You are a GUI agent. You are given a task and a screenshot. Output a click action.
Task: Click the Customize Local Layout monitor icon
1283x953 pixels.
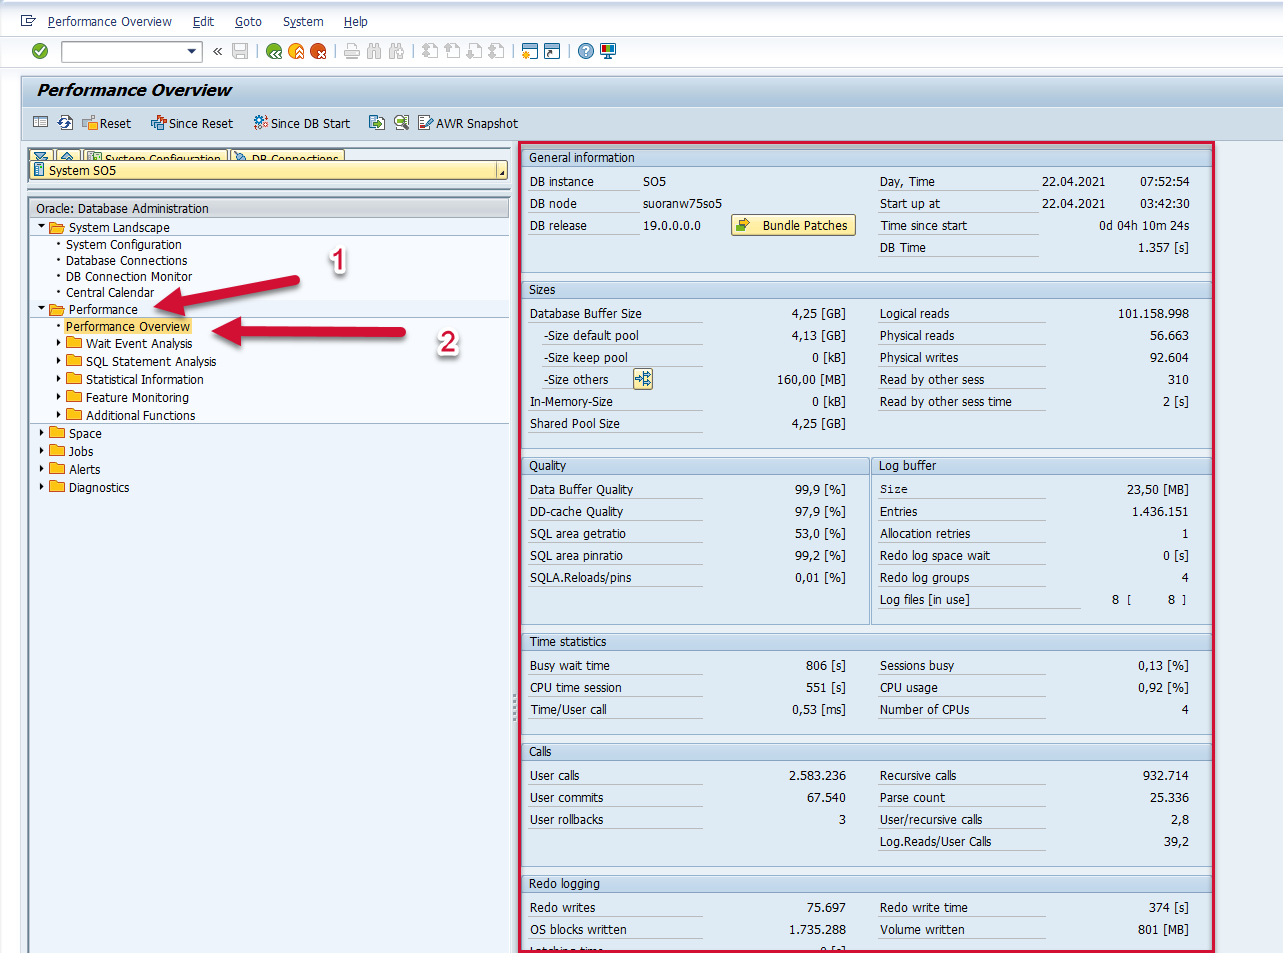pos(608,51)
